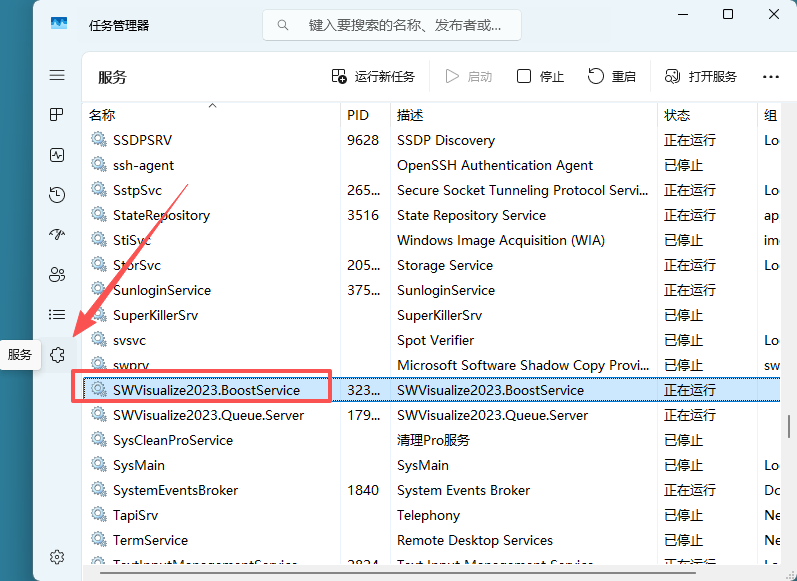Open App history page in sidebar
The height and width of the screenshot is (581, 797).
(x=57, y=195)
